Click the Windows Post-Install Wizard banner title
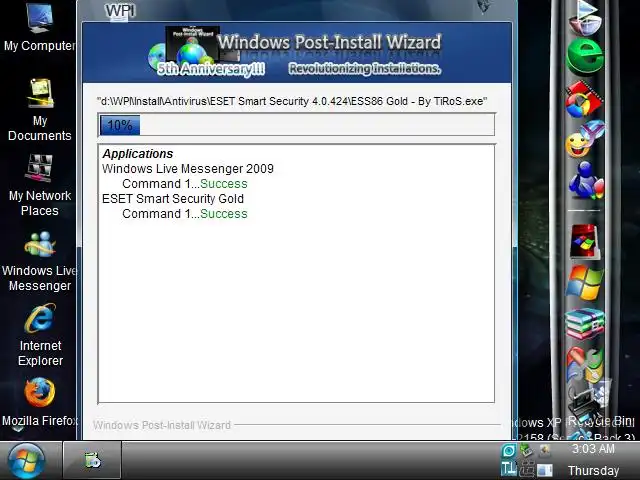 (x=330, y=42)
